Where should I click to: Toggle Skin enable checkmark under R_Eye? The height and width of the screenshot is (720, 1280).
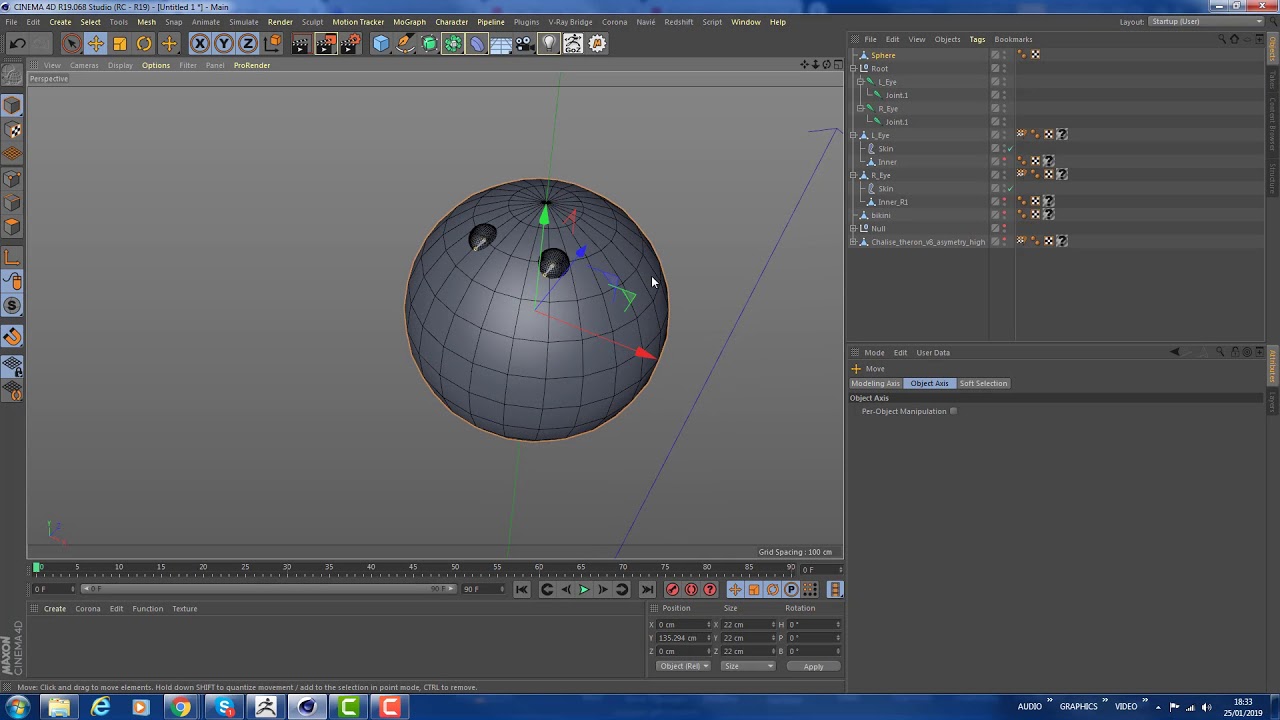(1010, 188)
